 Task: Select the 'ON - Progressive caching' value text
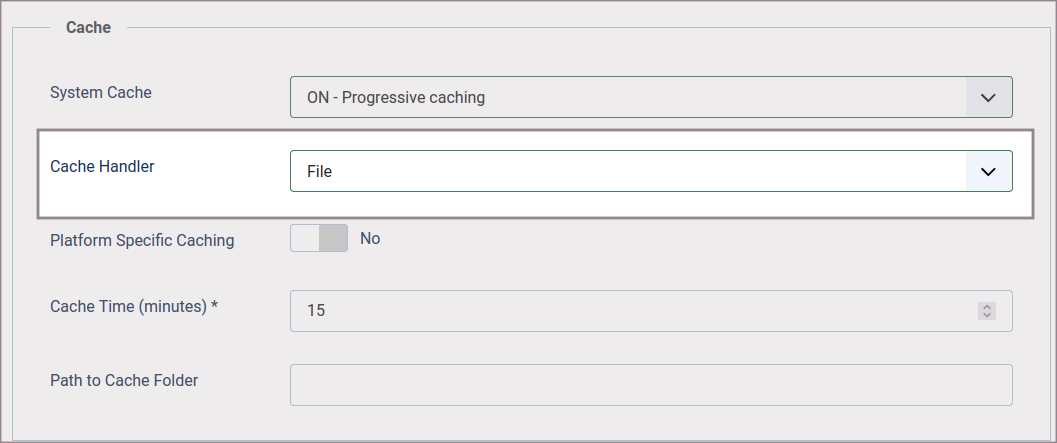coord(396,98)
